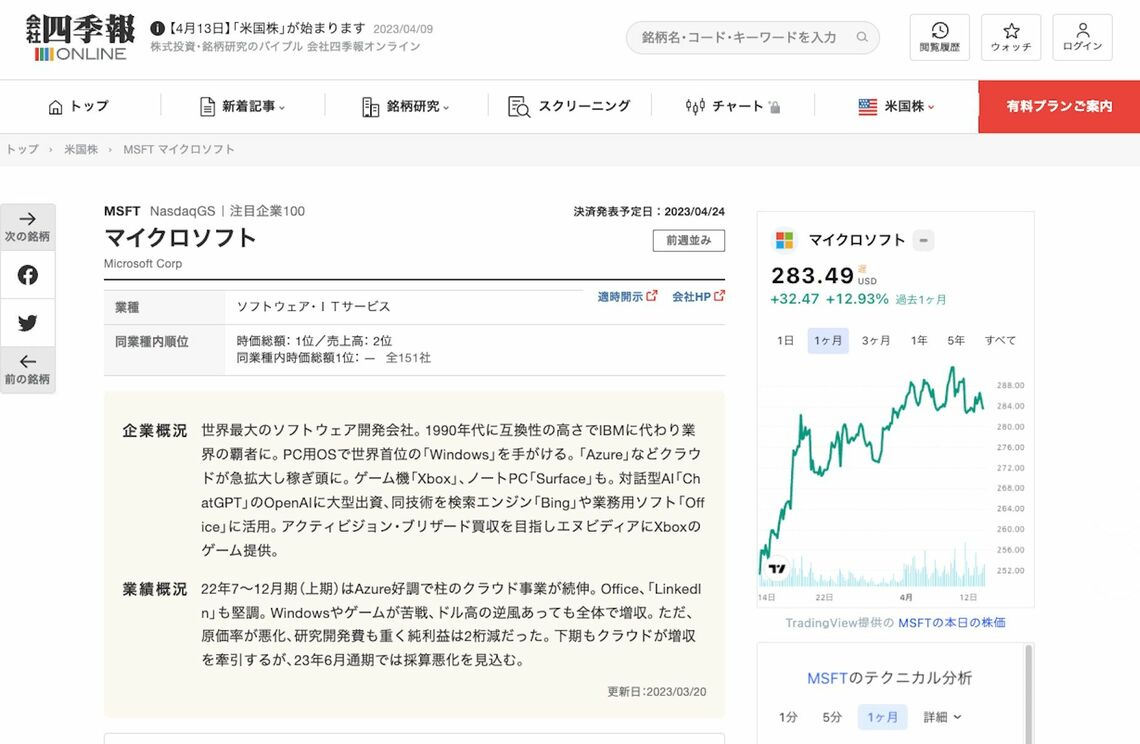Click the 新着記事 document icon

point(207,107)
